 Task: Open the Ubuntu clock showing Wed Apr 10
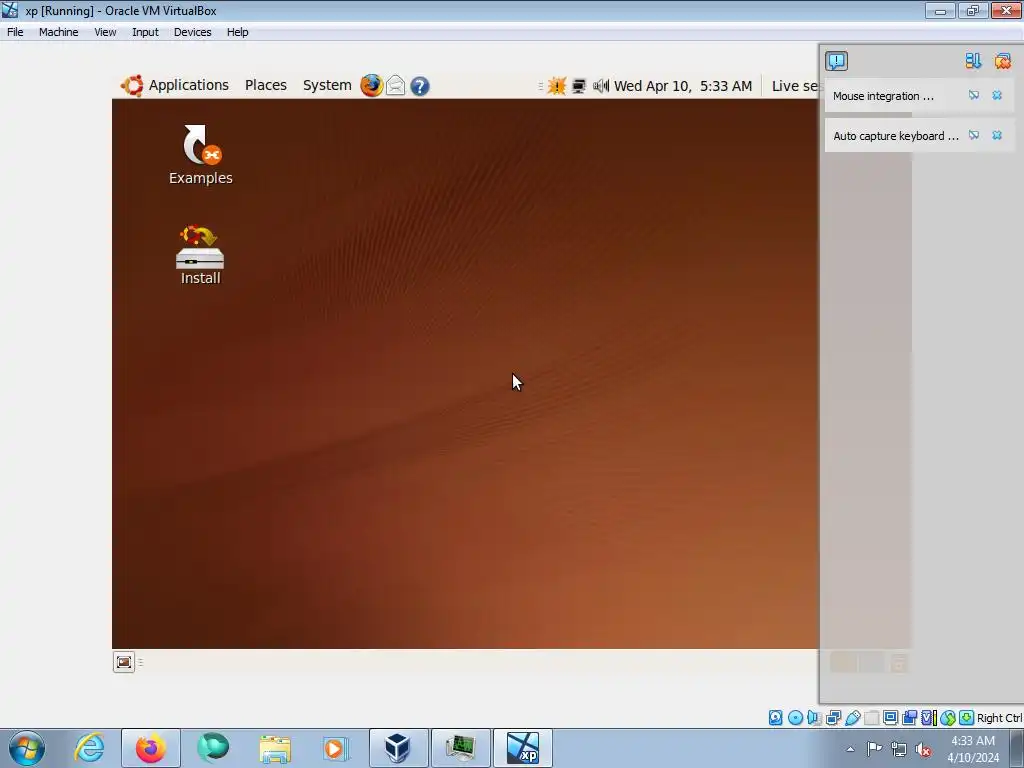[x=683, y=86]
